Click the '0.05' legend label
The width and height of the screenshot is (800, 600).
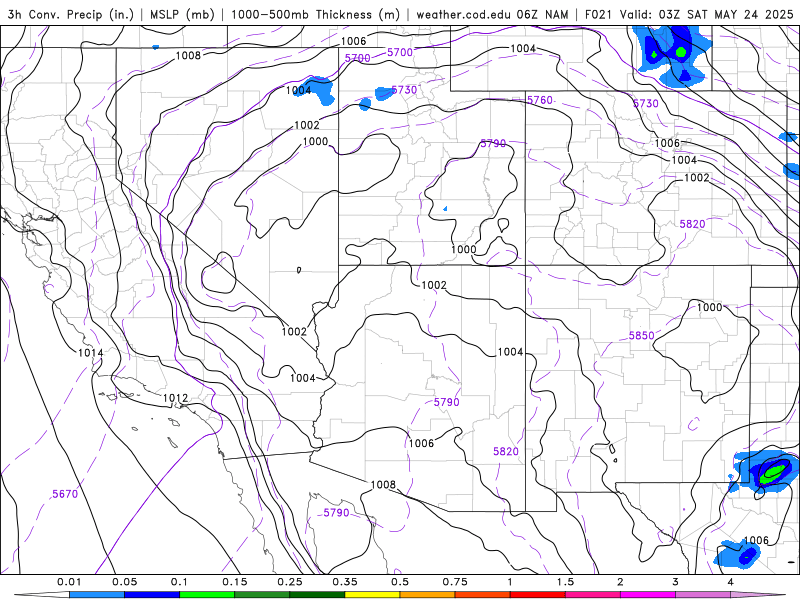(124, 582)
